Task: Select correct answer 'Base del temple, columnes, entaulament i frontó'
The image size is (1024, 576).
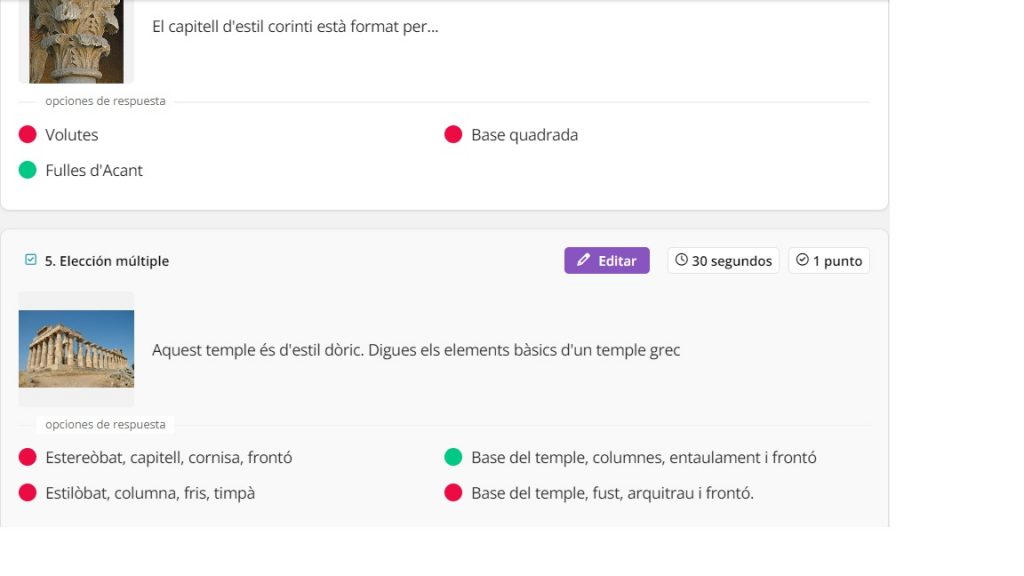Action: 643,458
